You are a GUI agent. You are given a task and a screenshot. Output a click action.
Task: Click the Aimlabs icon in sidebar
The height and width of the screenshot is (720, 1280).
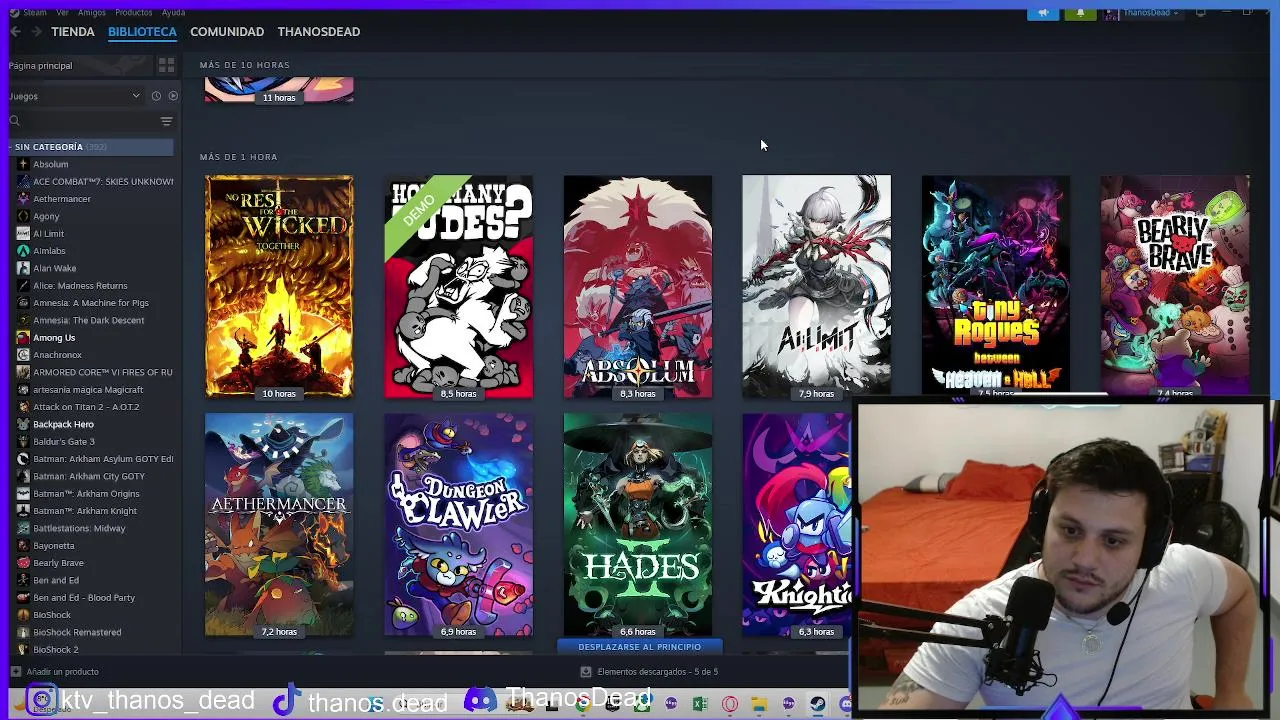click(23, 251)
